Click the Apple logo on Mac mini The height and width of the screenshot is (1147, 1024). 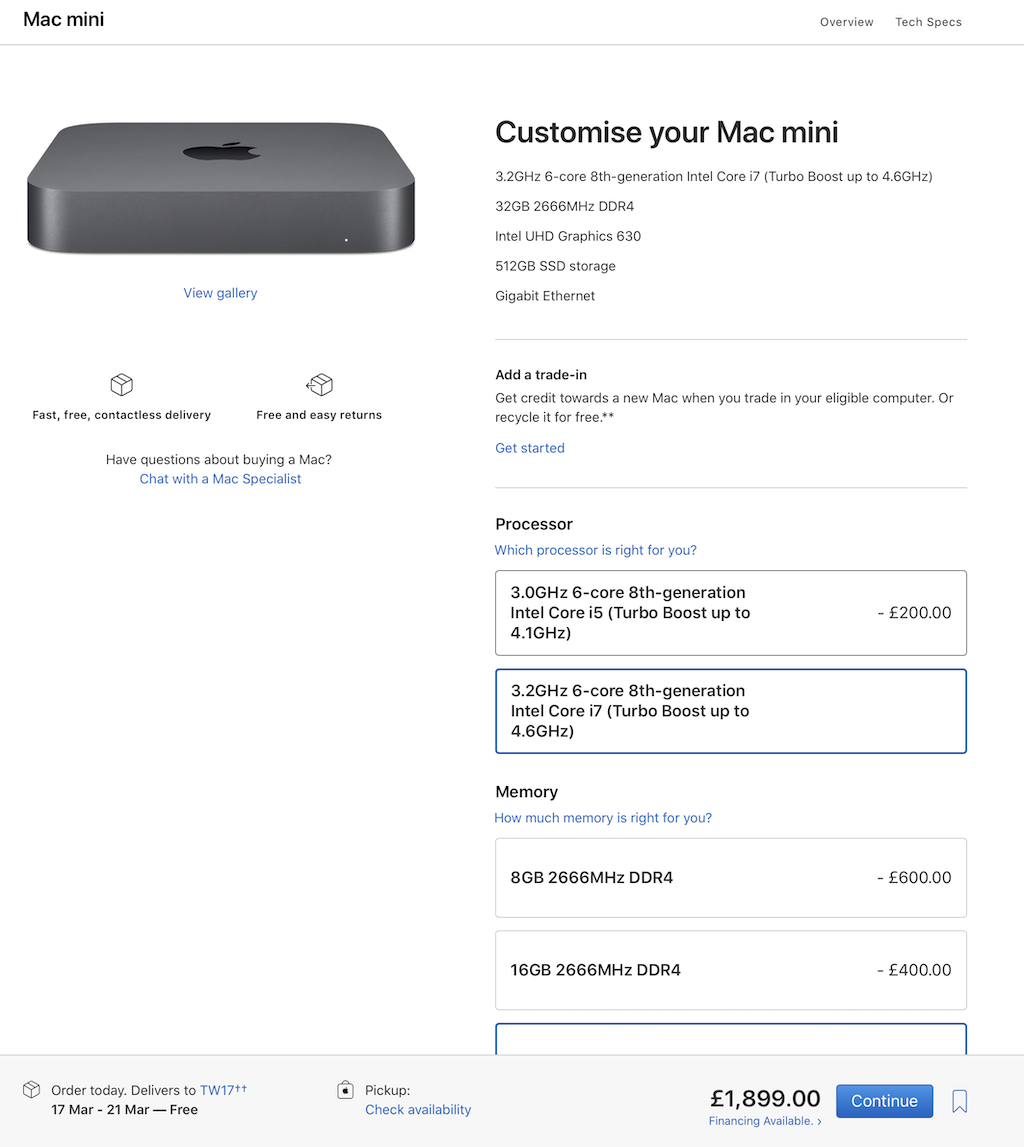click(220, 151)
